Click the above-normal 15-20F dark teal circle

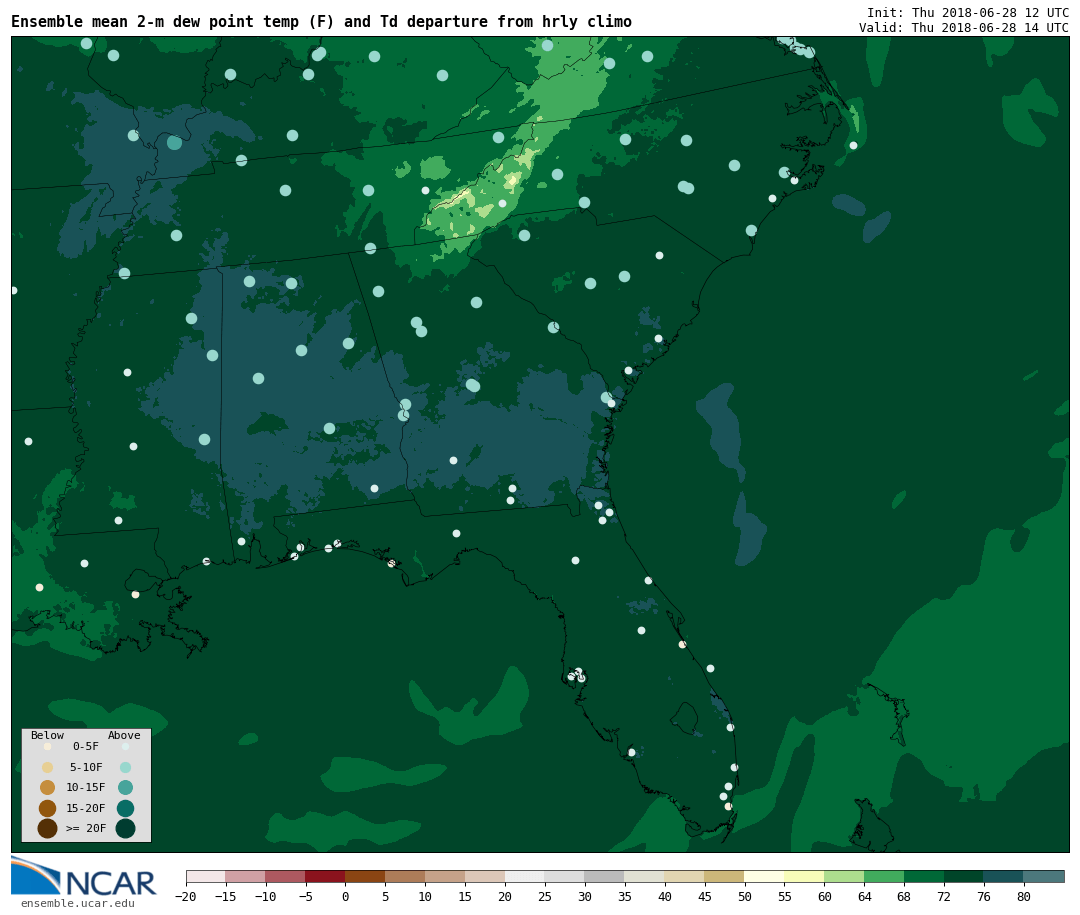tap(125, 808)
